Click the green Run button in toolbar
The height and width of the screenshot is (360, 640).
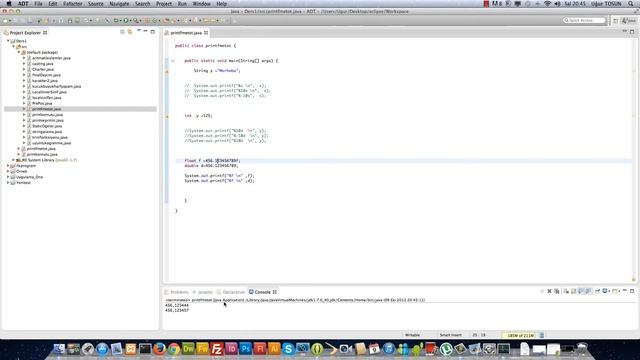[x=126, y=20]
